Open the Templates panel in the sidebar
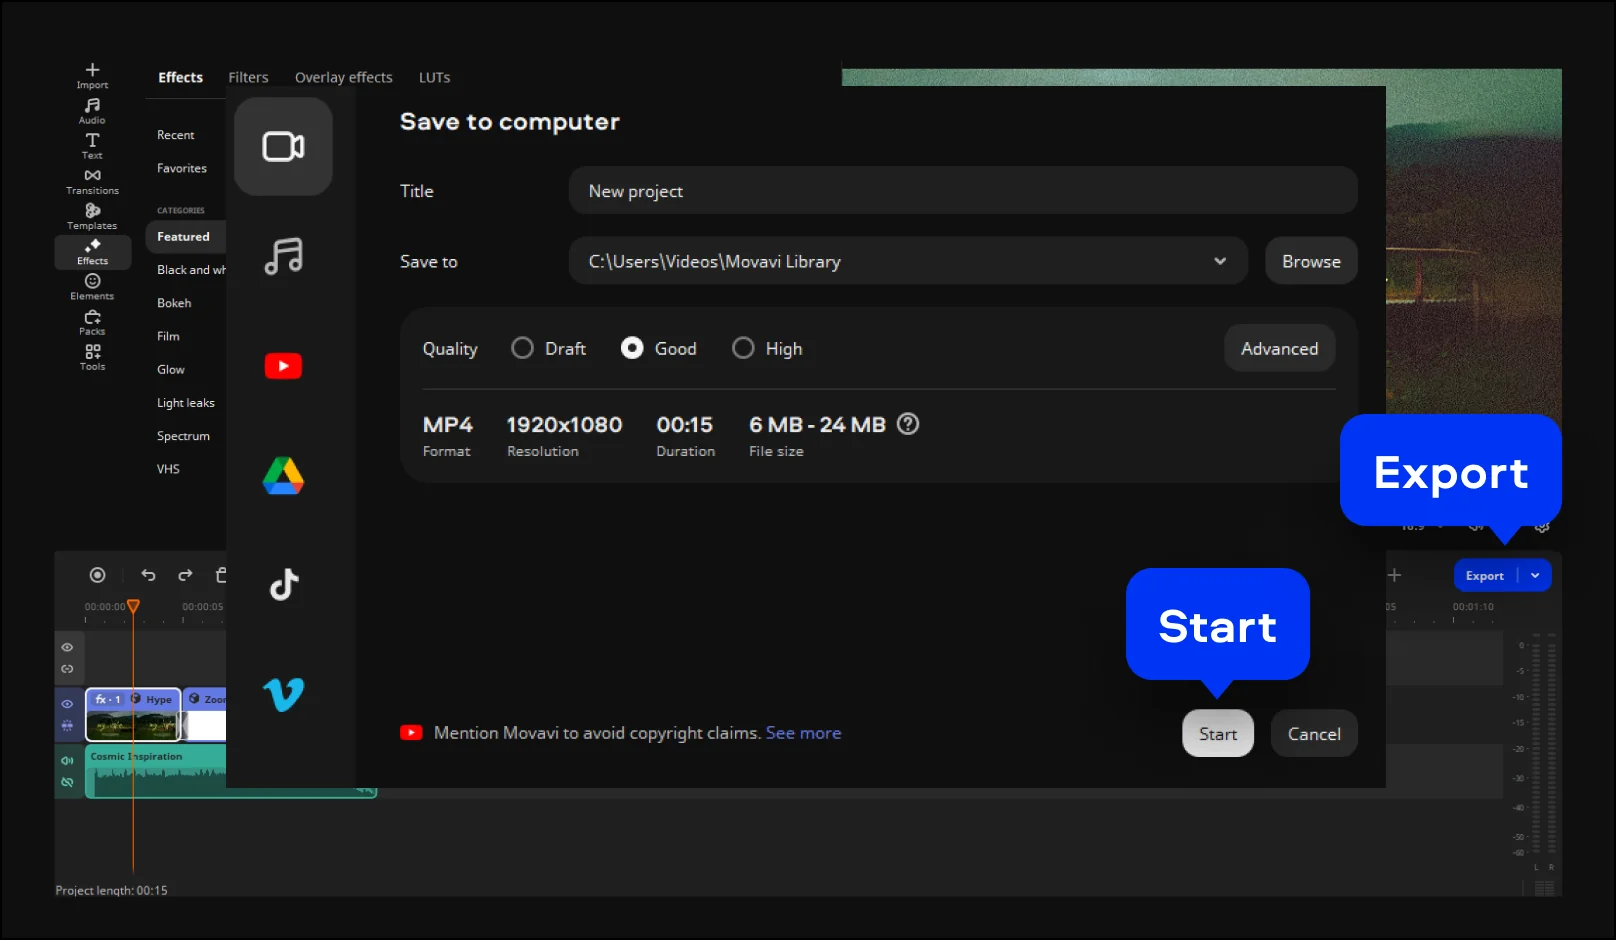Viewport: 1616px width, 940px height. [x=92, y=216]
